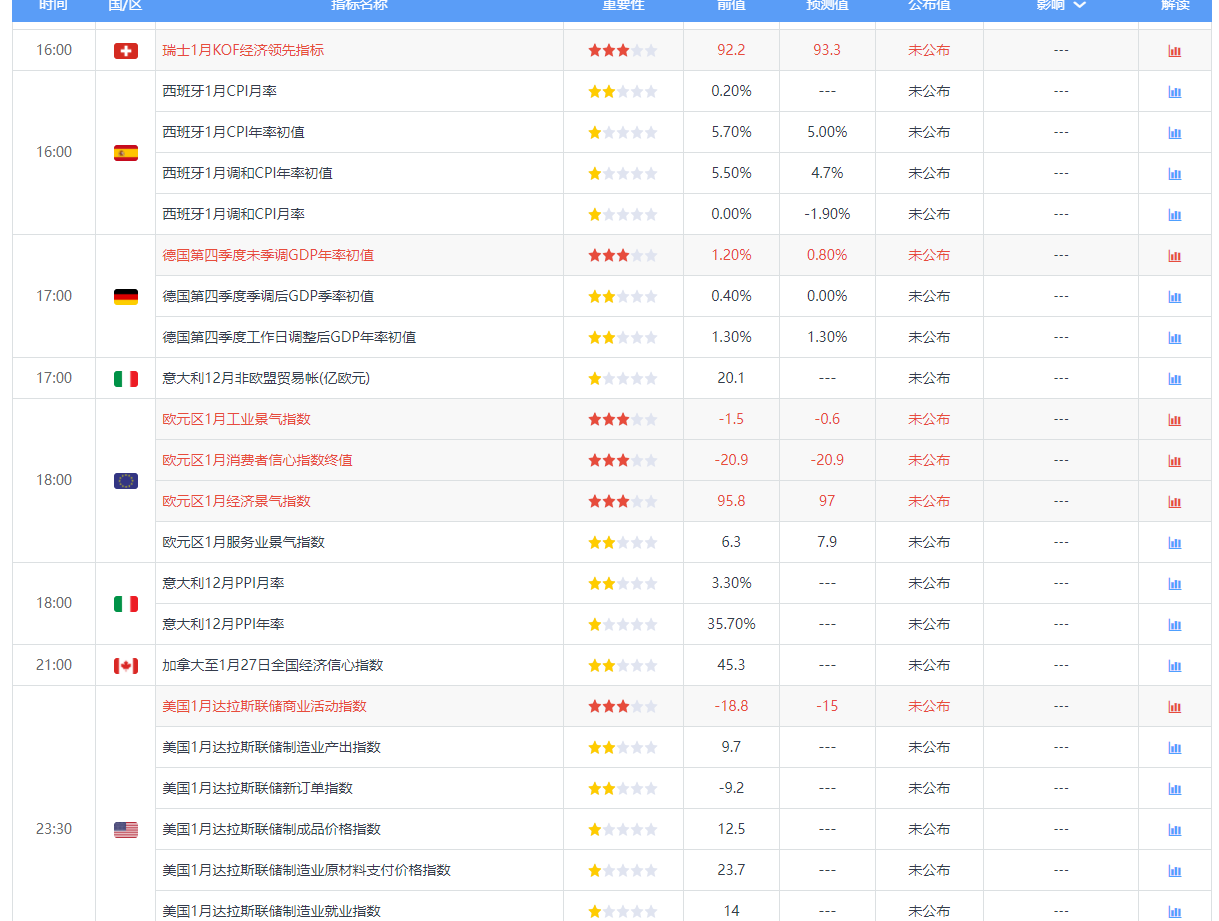Select 西班牙1月CPI月率 indicator name
The image size is (1219, 921).
(220, 91)
